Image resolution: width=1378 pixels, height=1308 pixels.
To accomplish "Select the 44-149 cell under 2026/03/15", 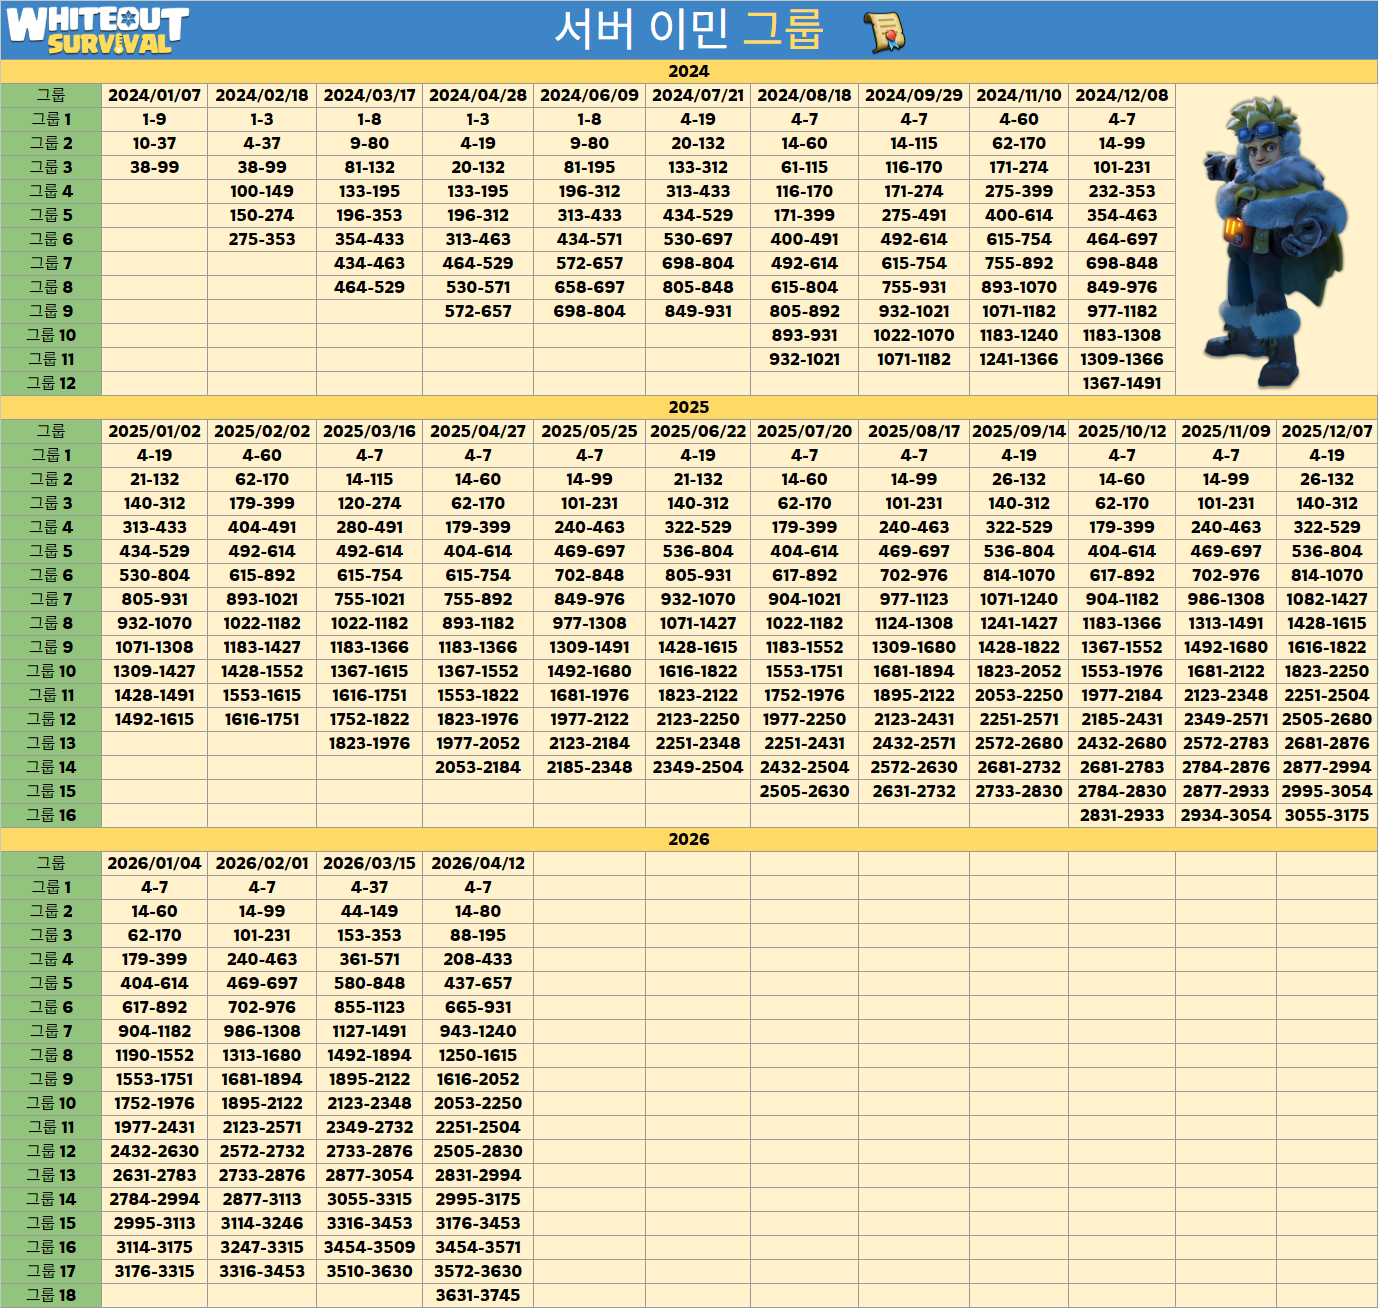I will tap(369, 911).
